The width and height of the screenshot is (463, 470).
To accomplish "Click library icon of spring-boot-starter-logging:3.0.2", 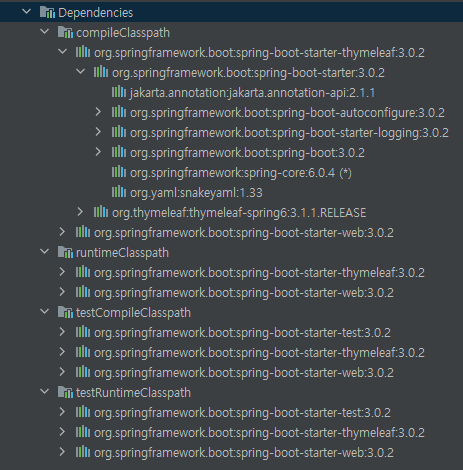I will click(x=119, y=132).
